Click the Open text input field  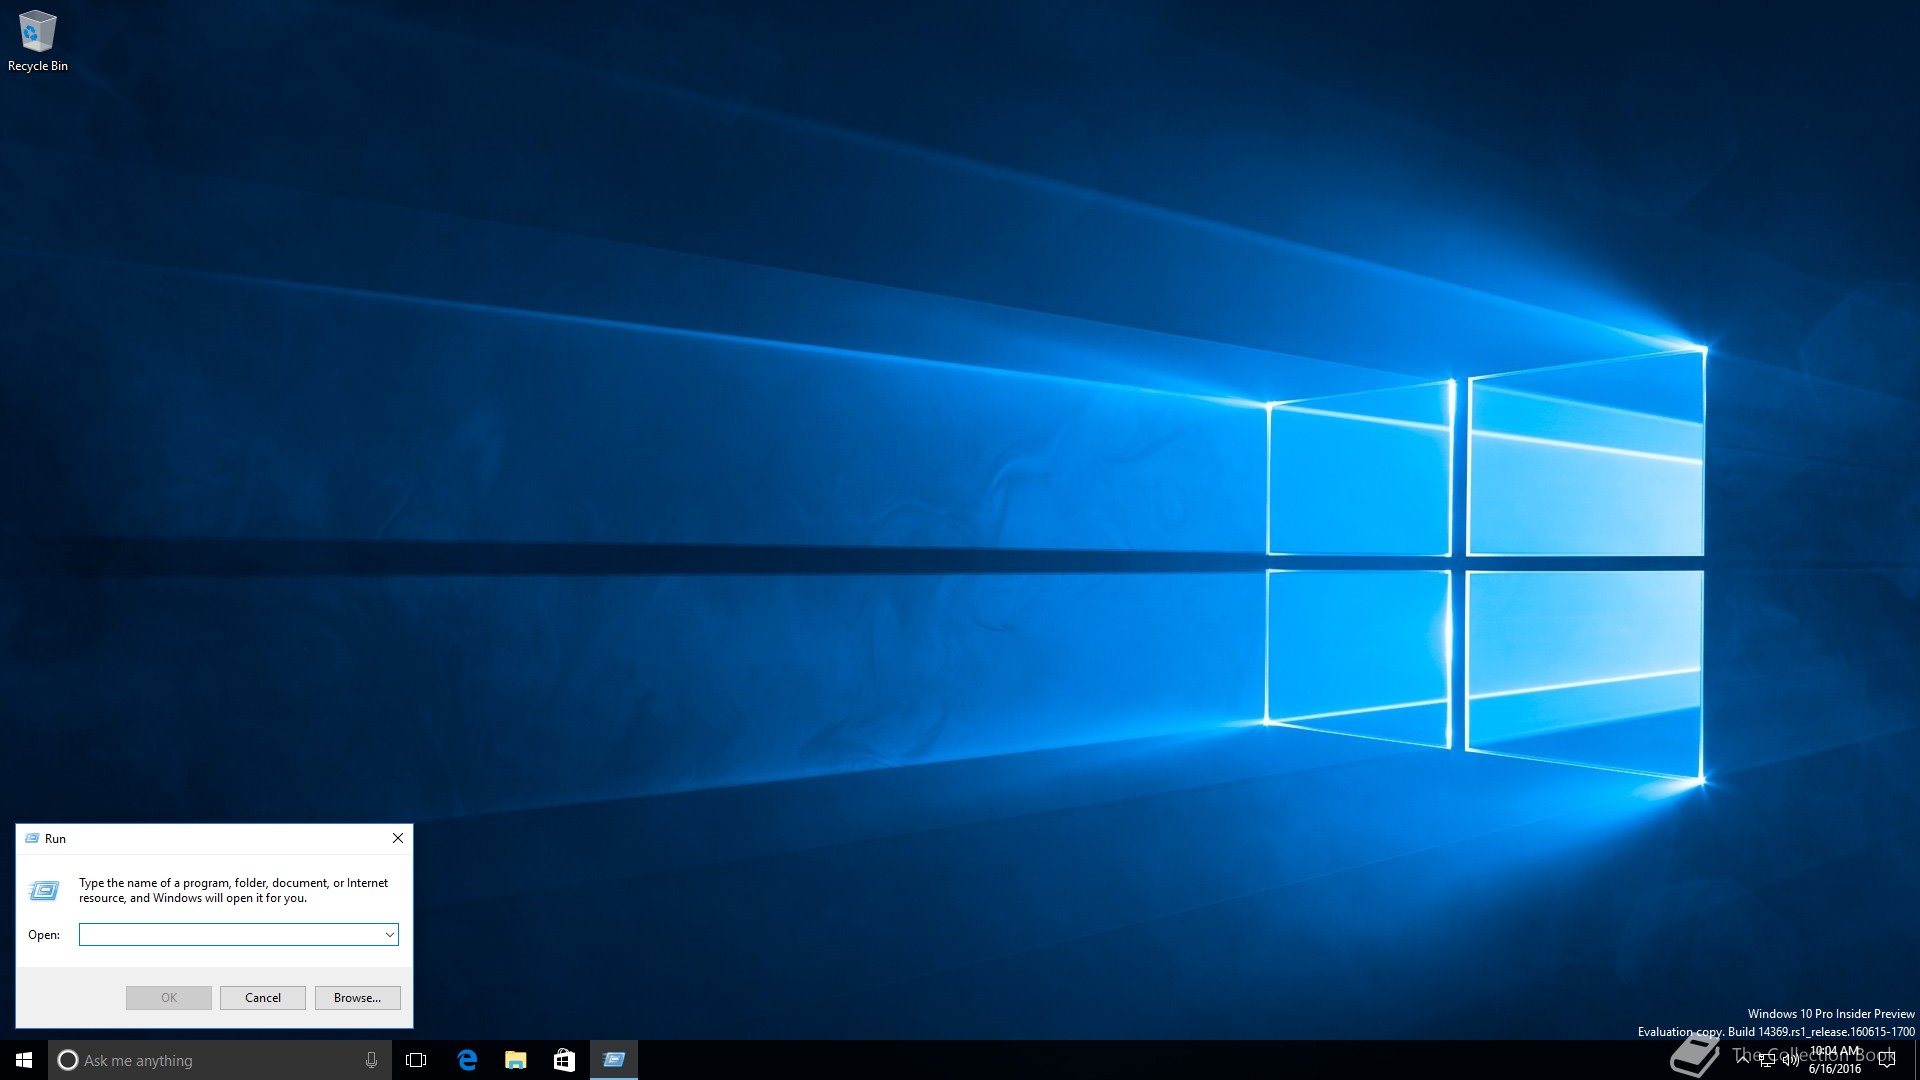pyautogui.click(x=230, y=935)
